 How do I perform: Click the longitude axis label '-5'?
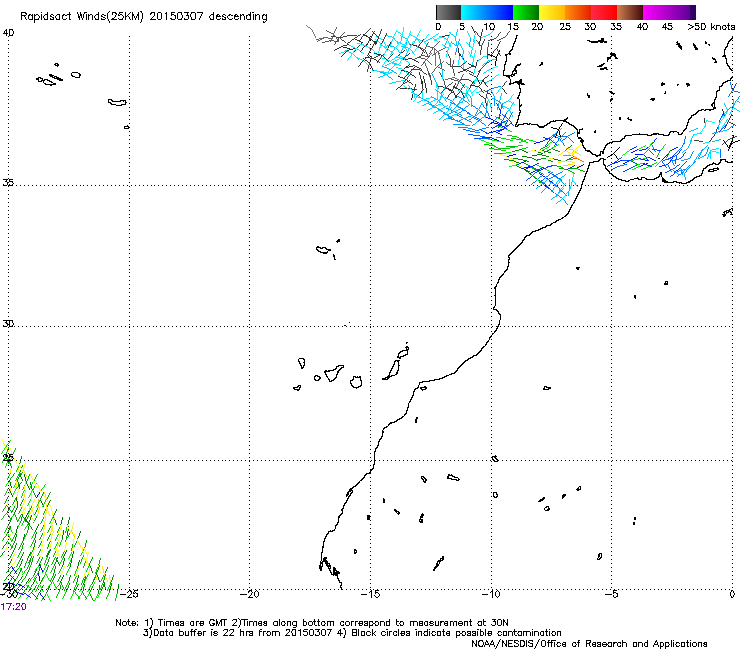tap(611, 594)
